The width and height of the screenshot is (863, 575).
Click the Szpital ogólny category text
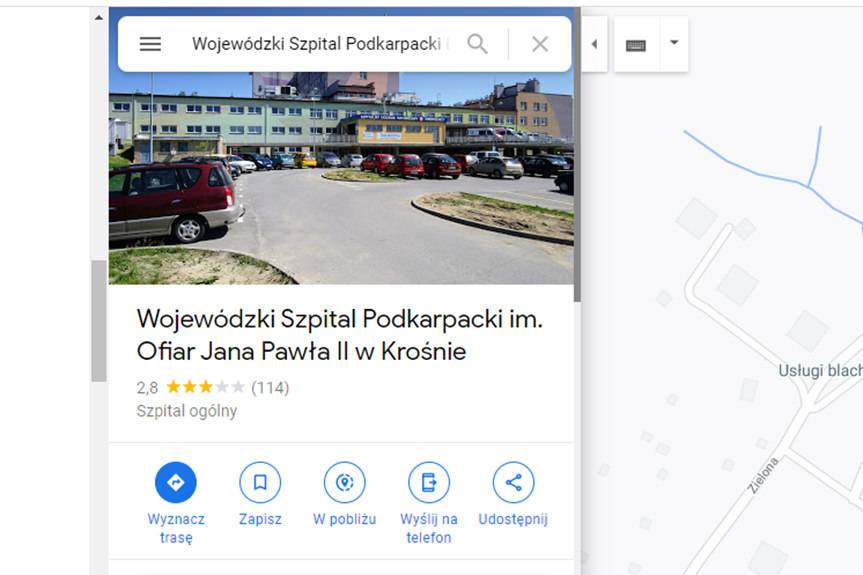click(187, 411)
